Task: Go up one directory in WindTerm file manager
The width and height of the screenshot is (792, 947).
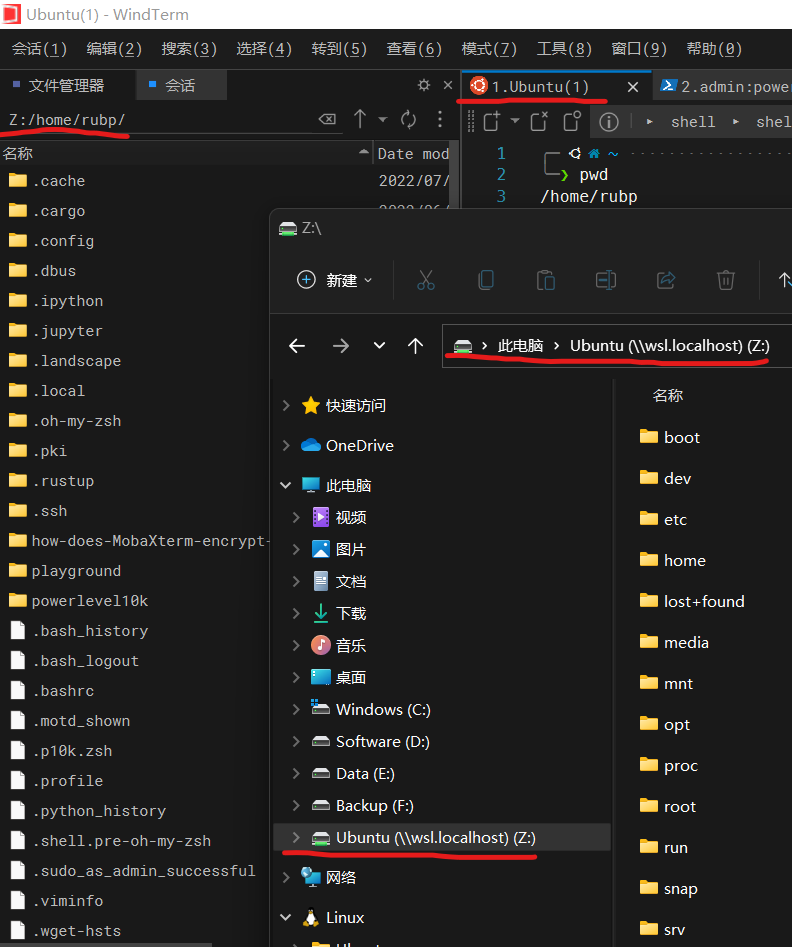Action: tap(360, 119)
